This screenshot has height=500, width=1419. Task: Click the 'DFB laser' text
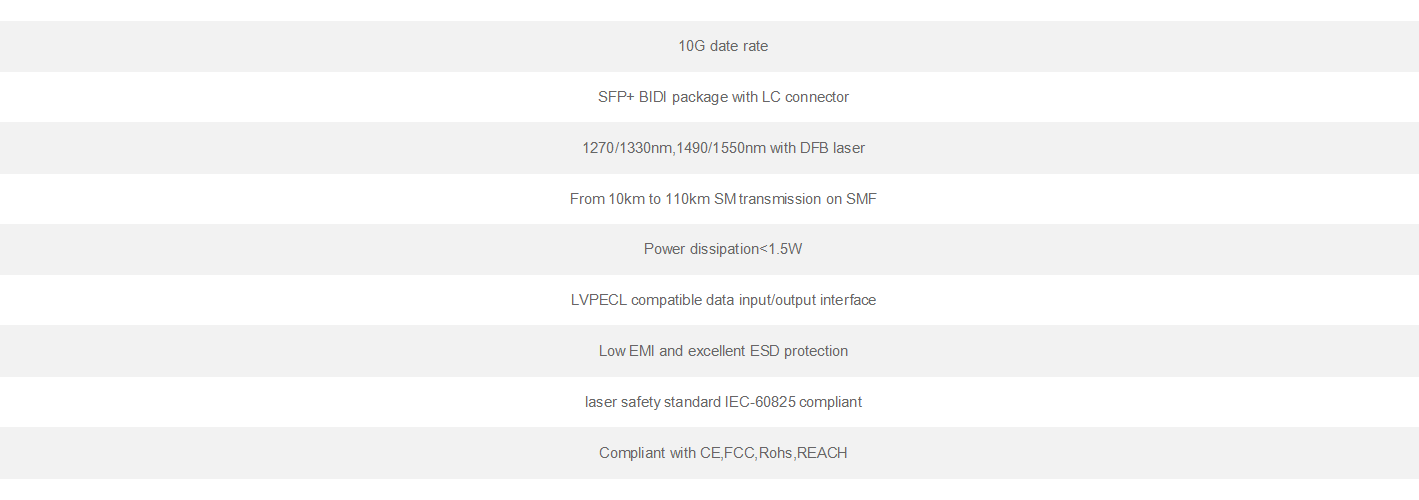[x=832, y=148]
